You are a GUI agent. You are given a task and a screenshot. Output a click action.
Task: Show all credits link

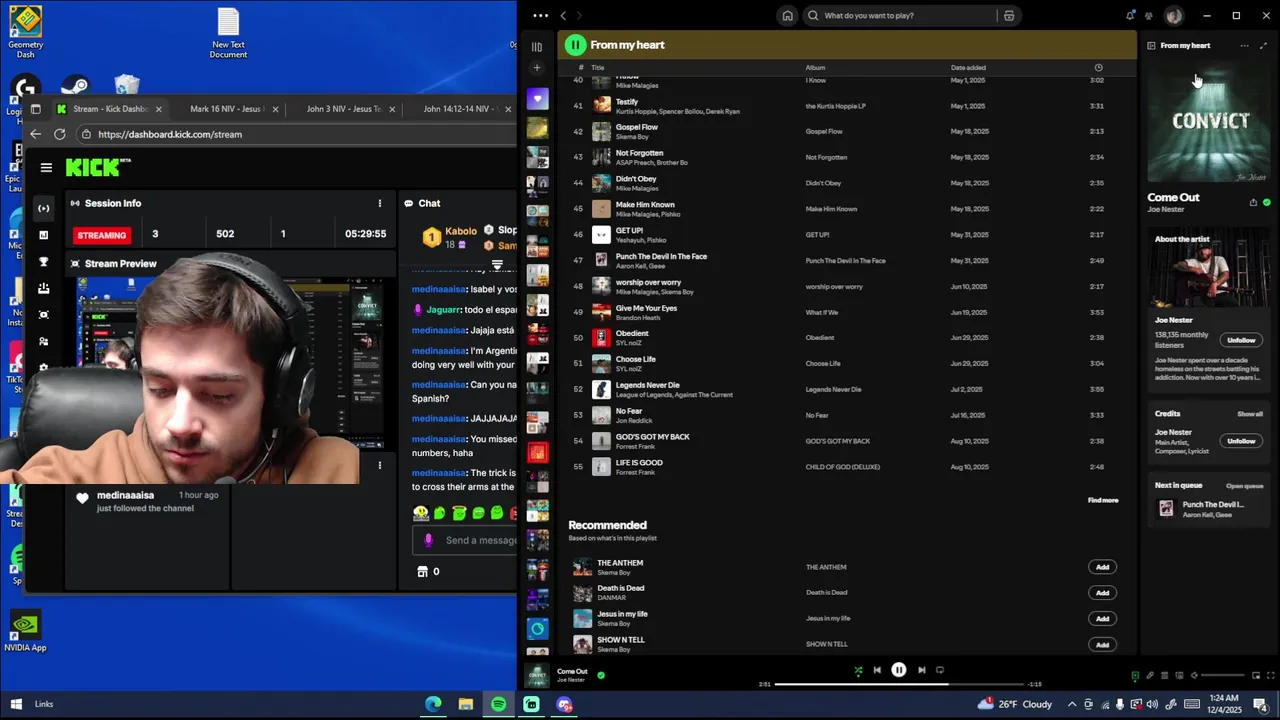pyautogui.click(x=1250, y=414)
